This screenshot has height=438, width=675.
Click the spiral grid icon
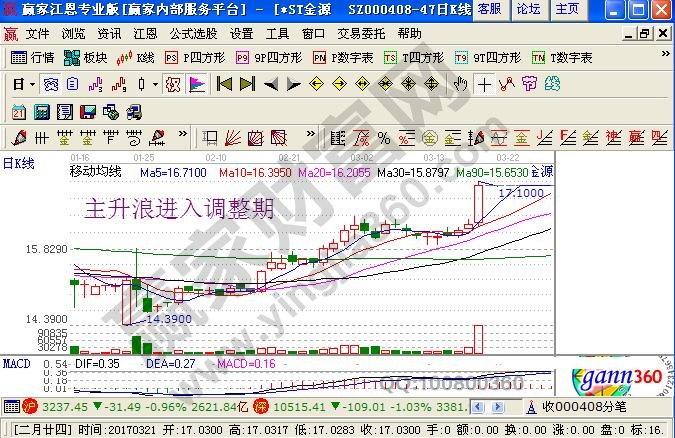(134, 138)
